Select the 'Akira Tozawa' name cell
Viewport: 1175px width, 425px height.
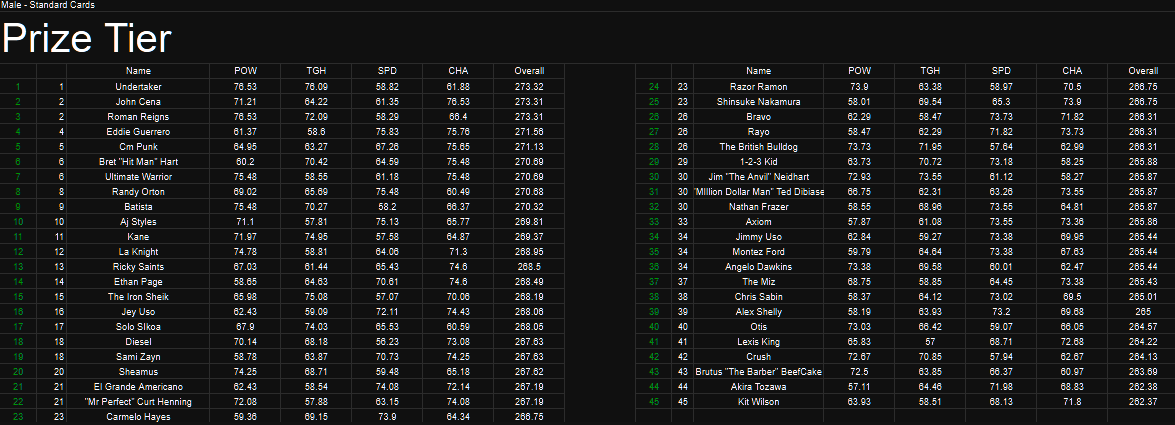coord(758,387)
